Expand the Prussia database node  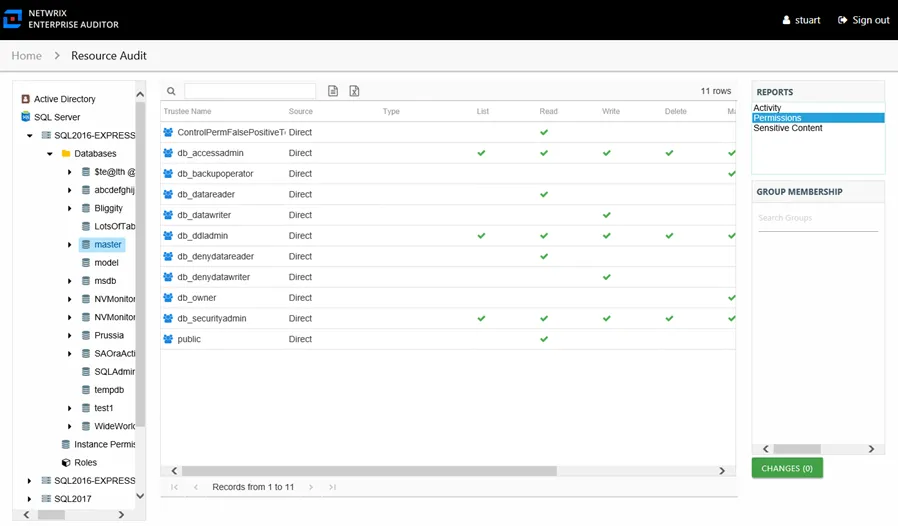(69, 335)
